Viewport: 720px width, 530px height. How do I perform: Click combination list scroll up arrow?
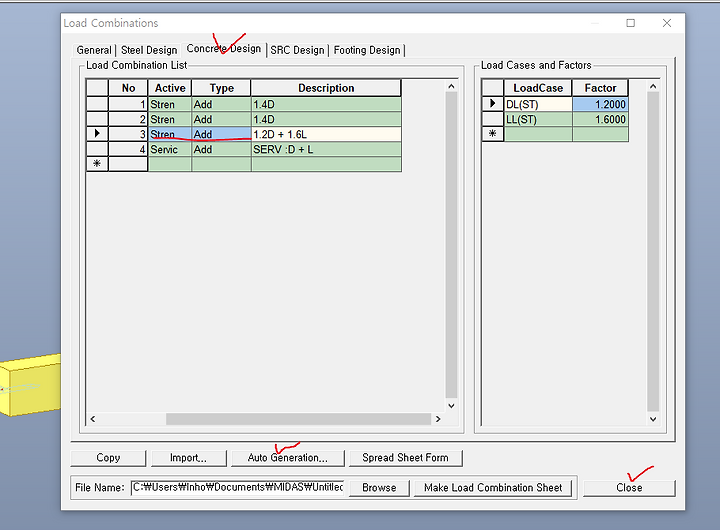(451, 86)
